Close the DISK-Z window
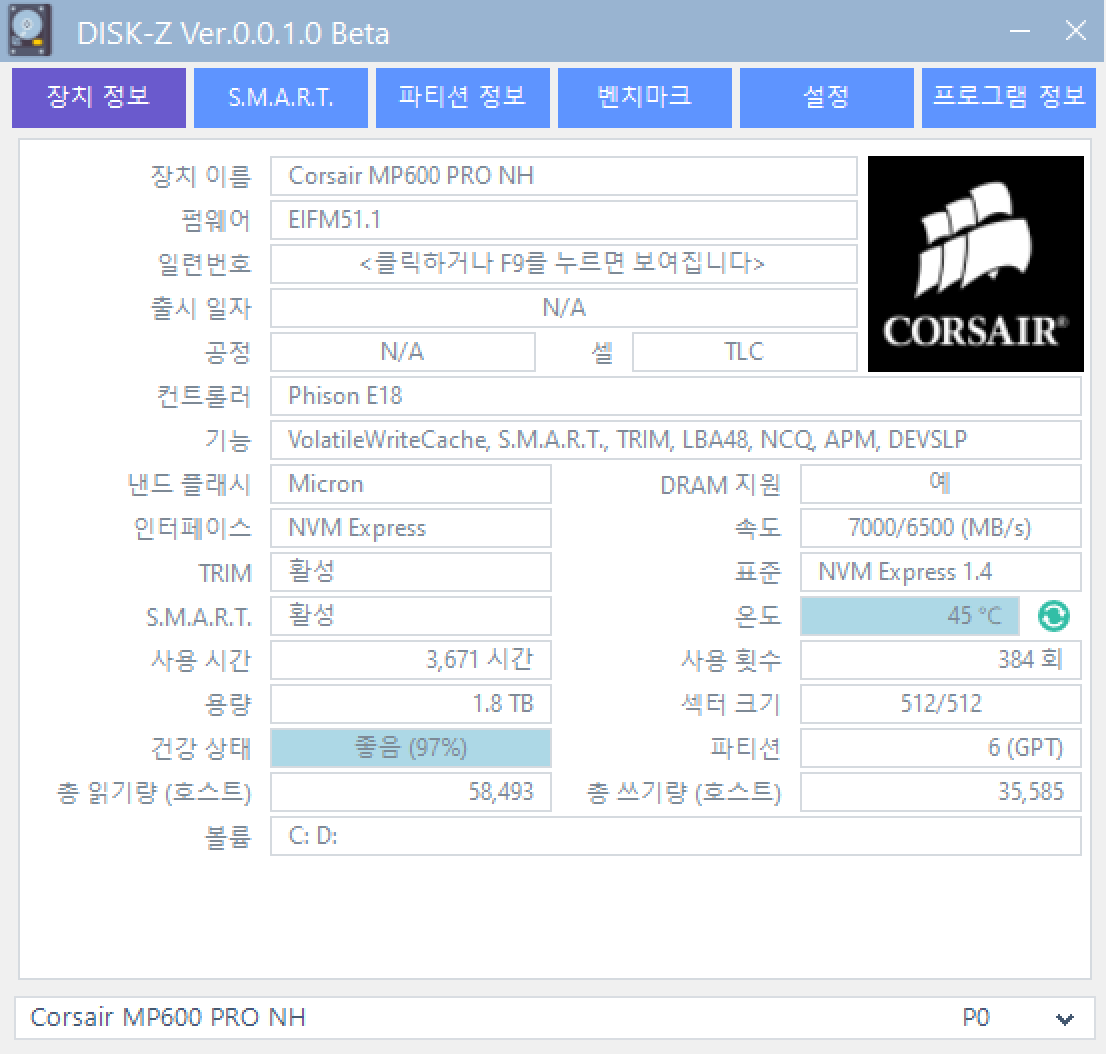Screen dimensions: 1106x1054 [1076, 30]
